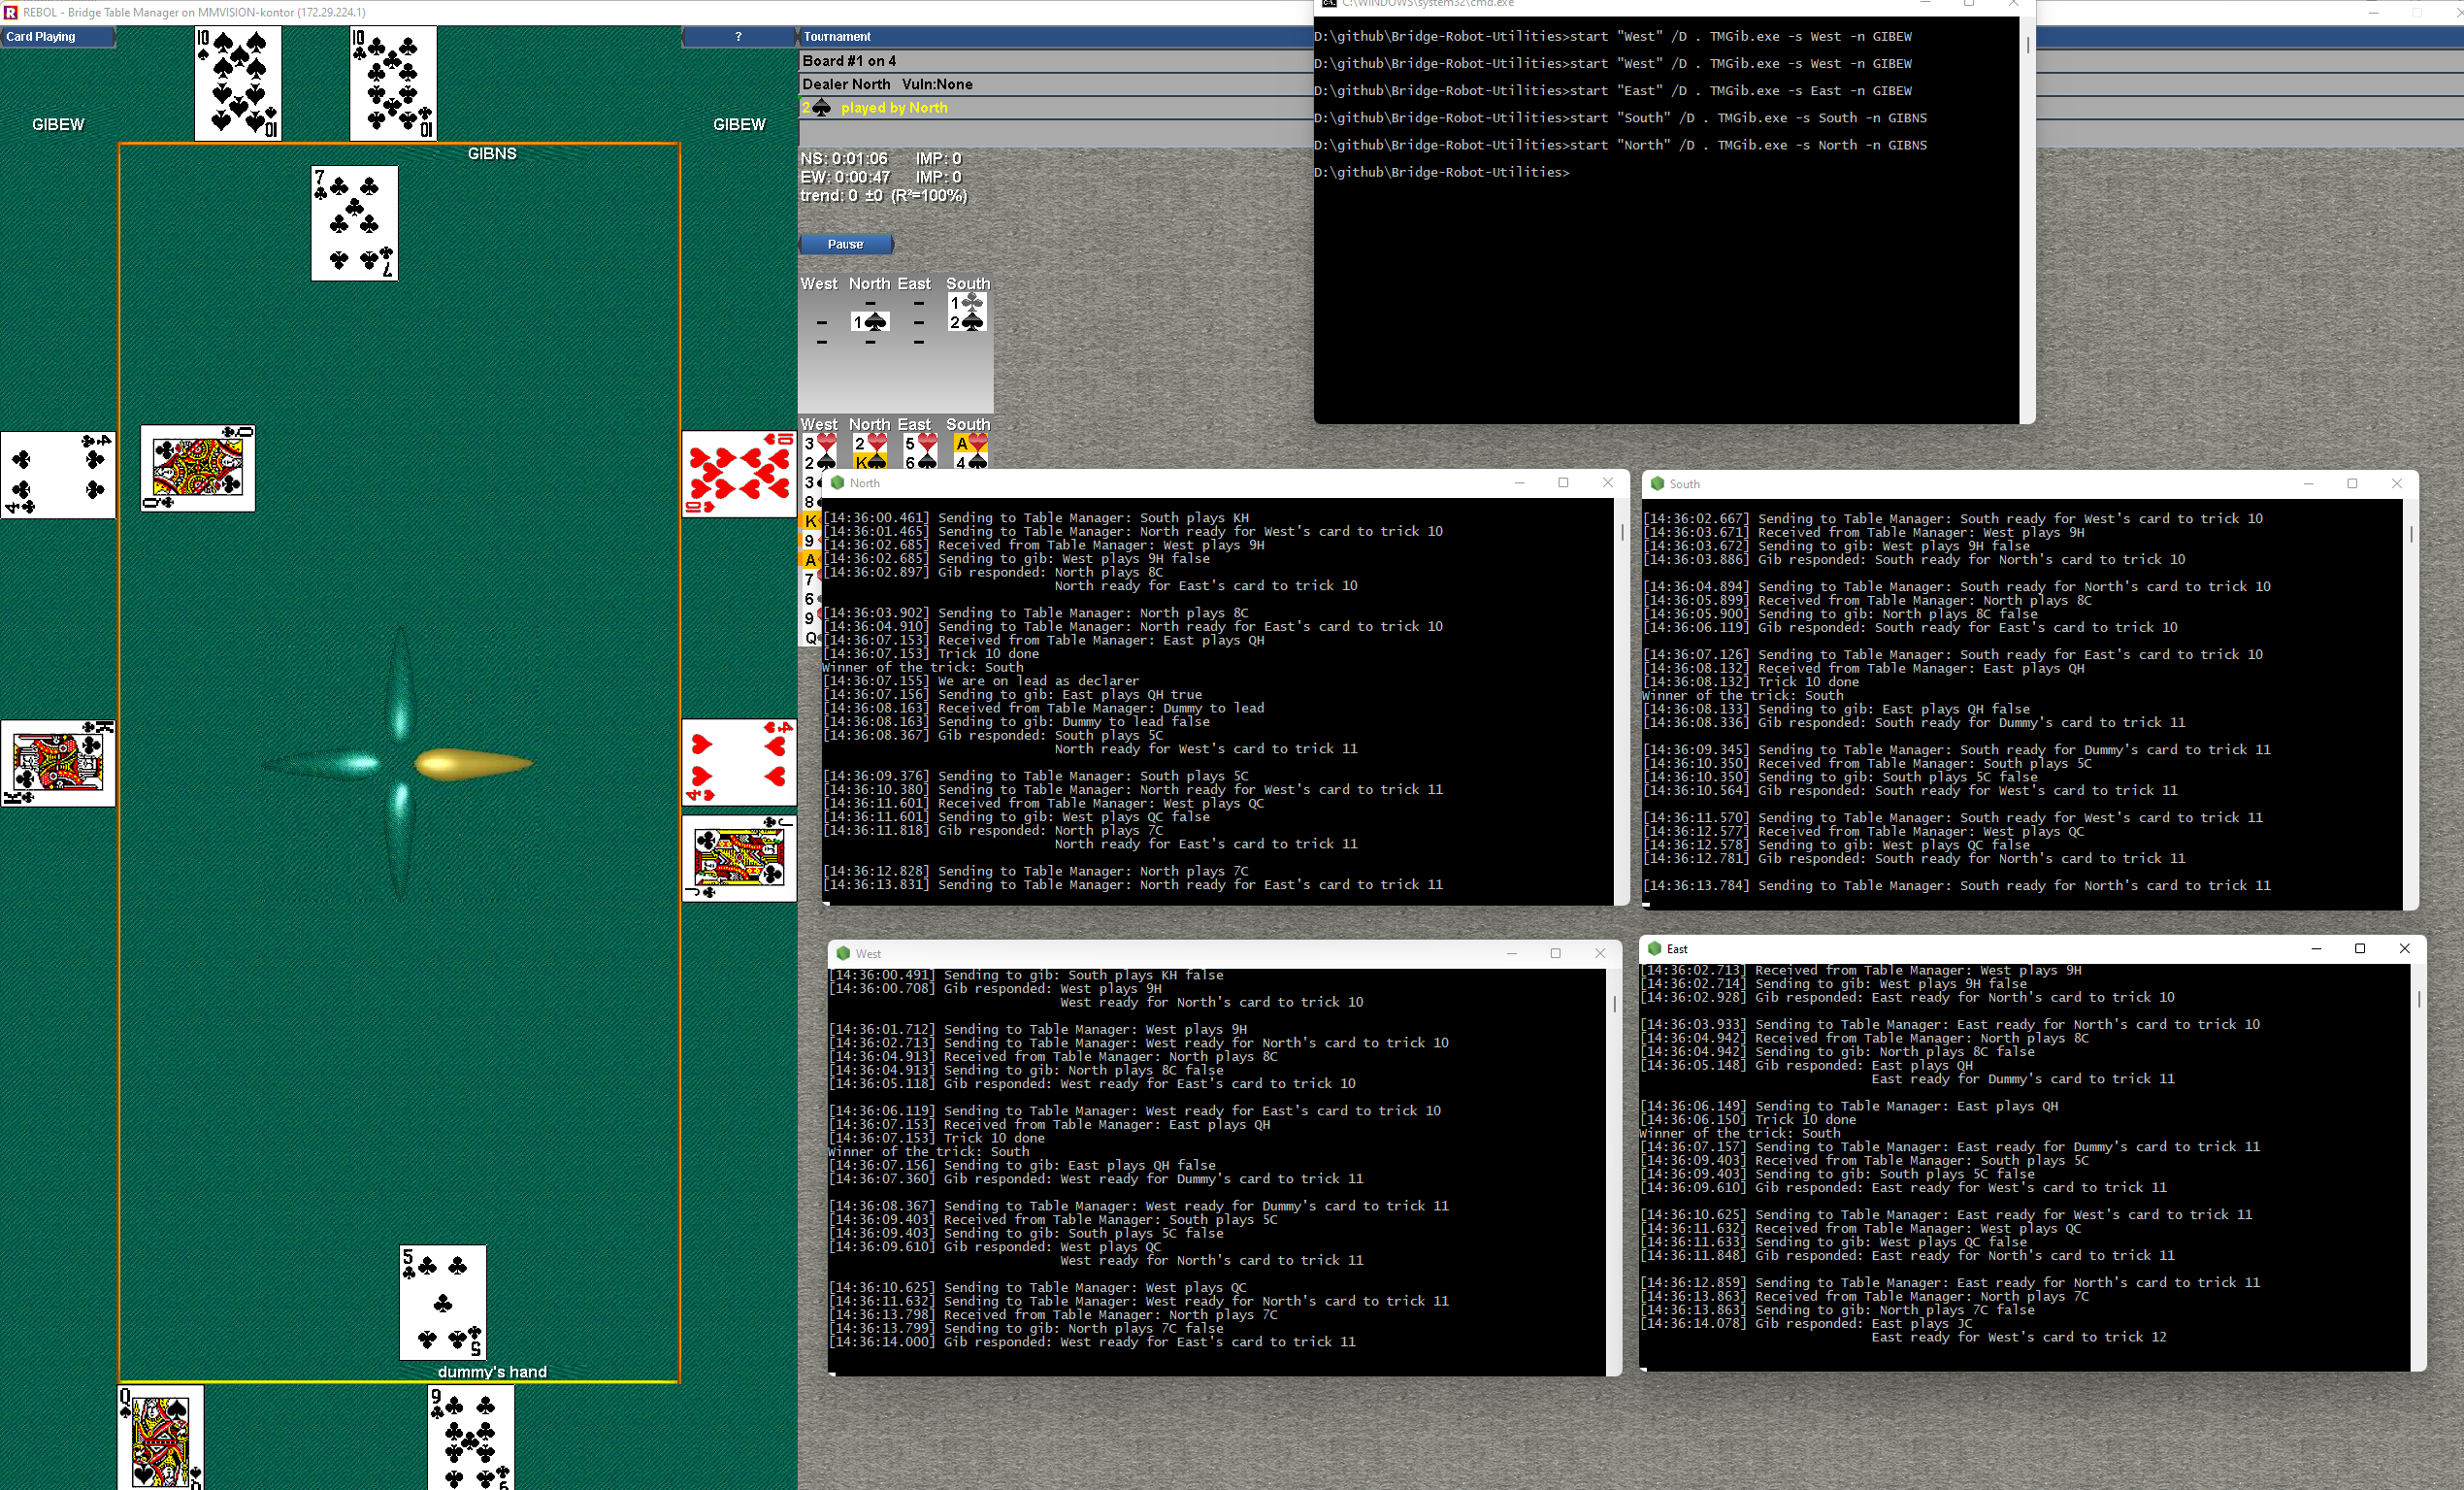
Task: Click East's eight of hearts card
Action: [x=739, y=474]
